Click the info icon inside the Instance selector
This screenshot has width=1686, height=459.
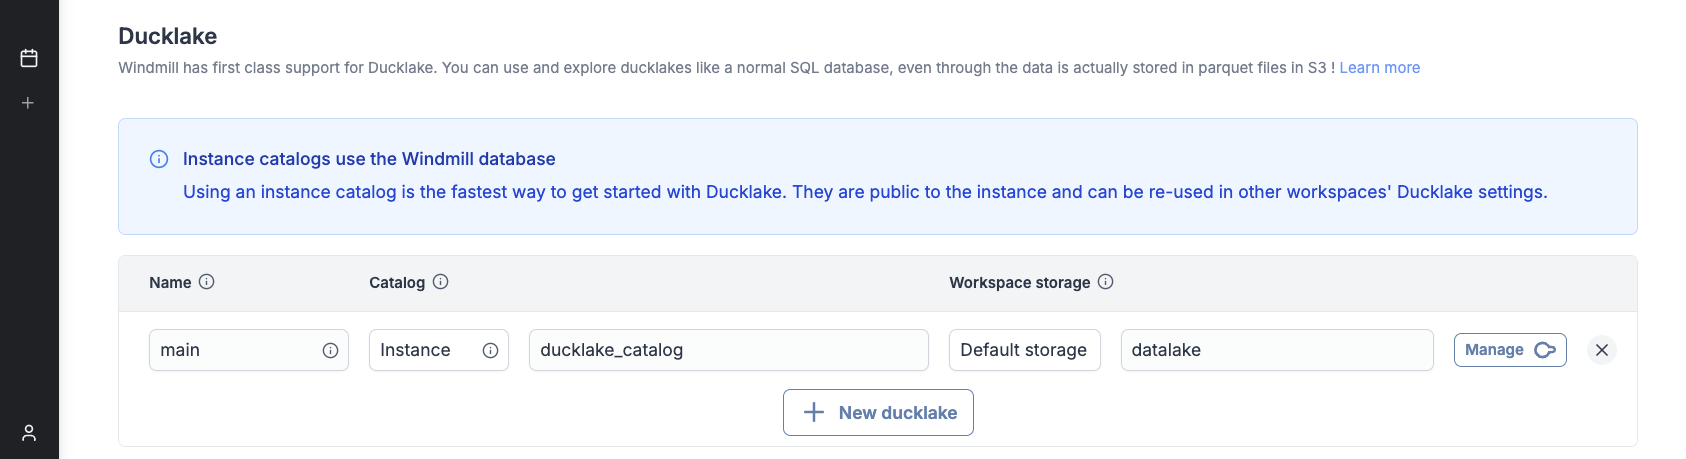click(x=490, y=351)
